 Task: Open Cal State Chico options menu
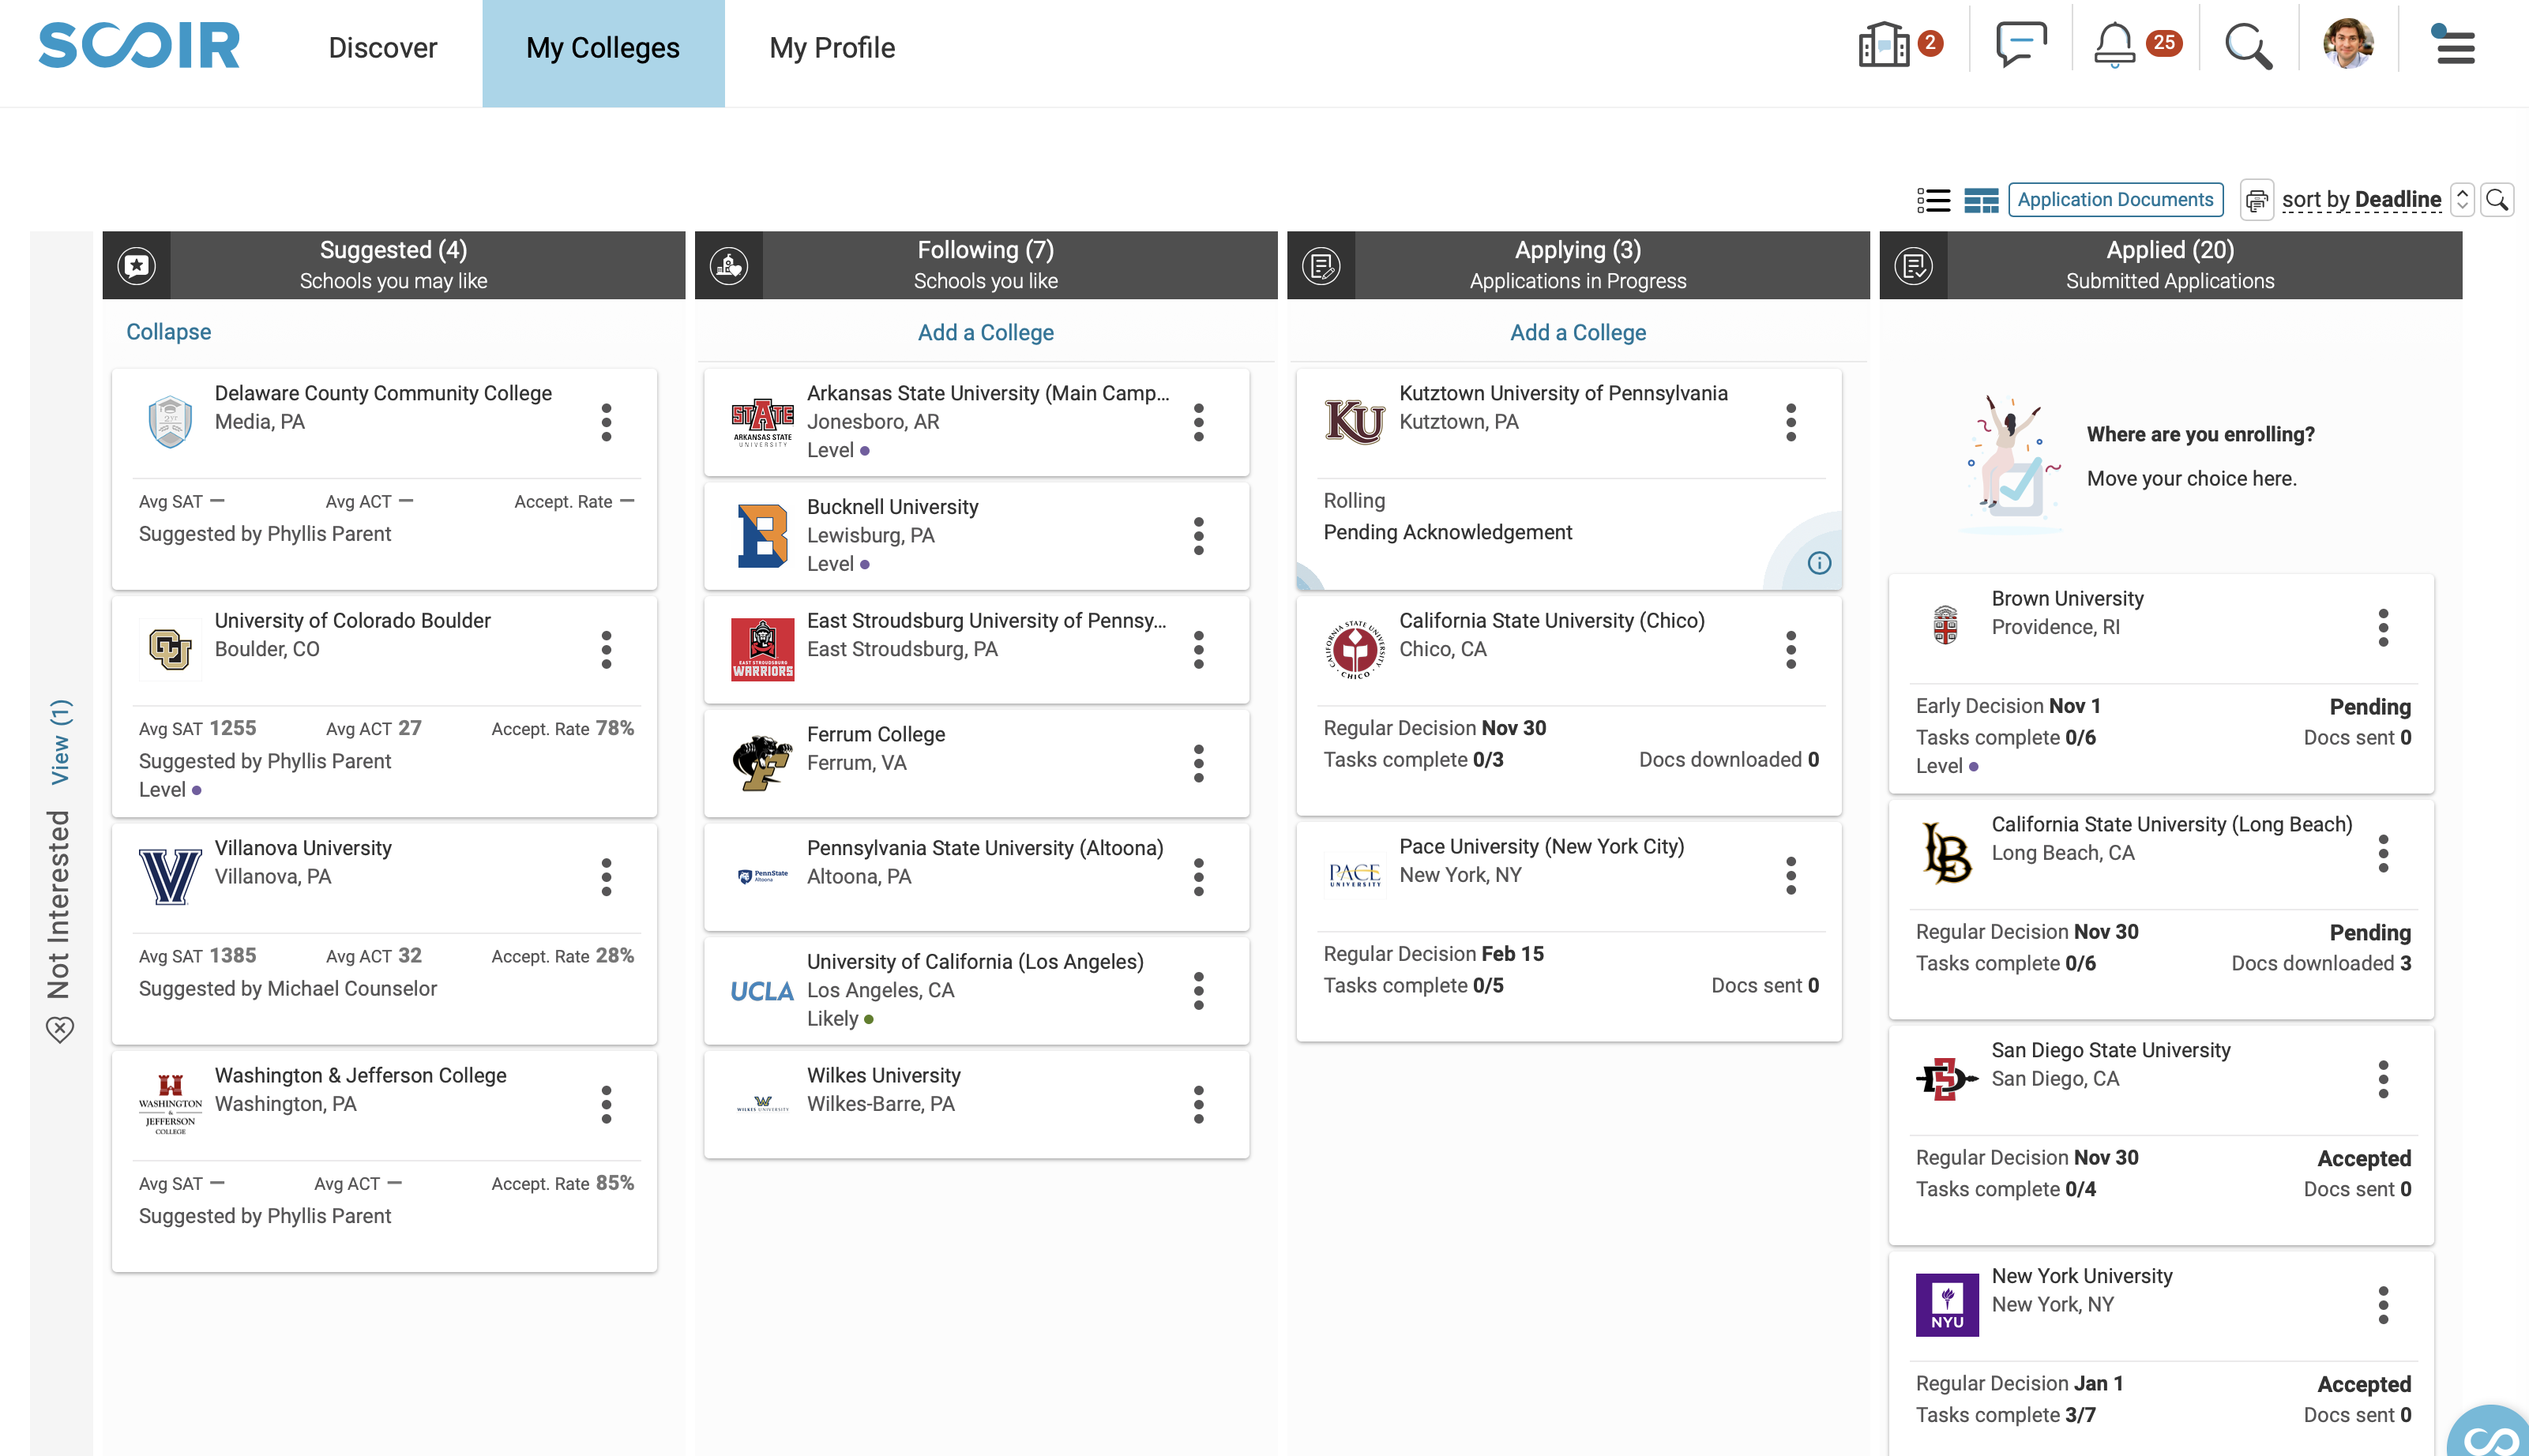(x=1790, y=650)
